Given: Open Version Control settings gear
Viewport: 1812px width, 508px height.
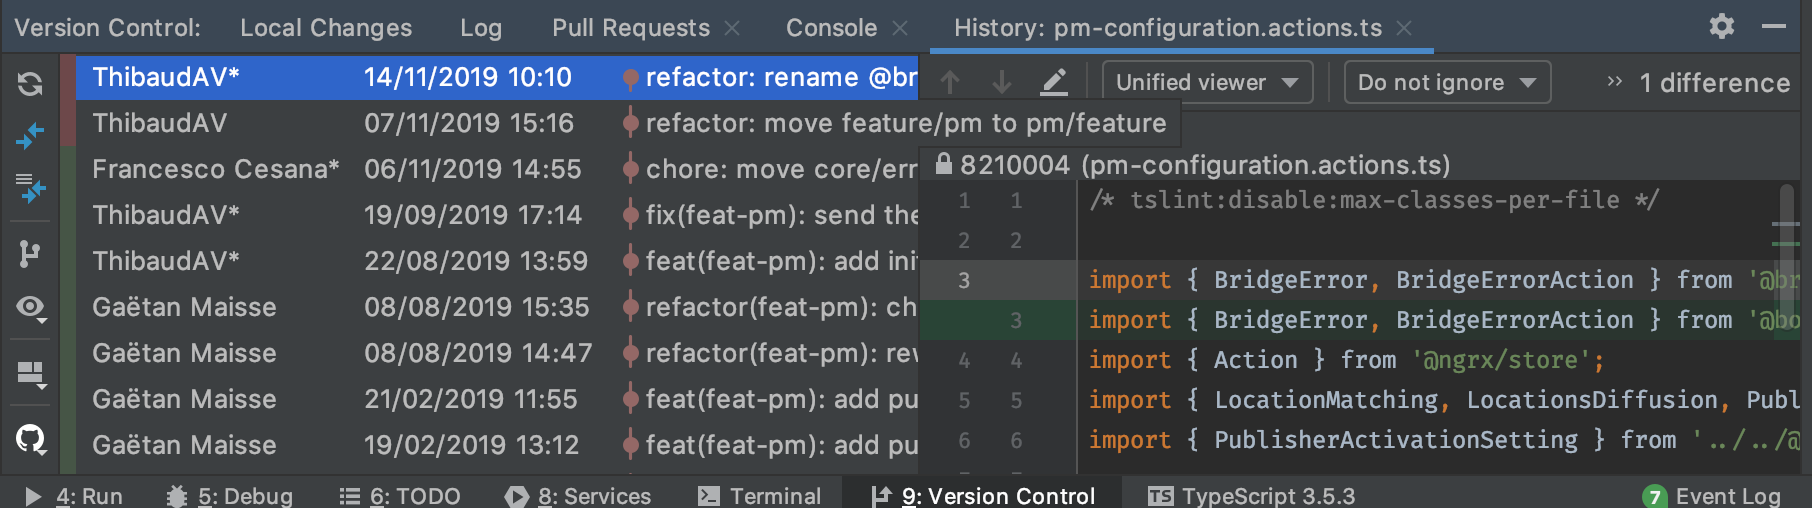Looking at the screenshot, I should click(1721, 27).
